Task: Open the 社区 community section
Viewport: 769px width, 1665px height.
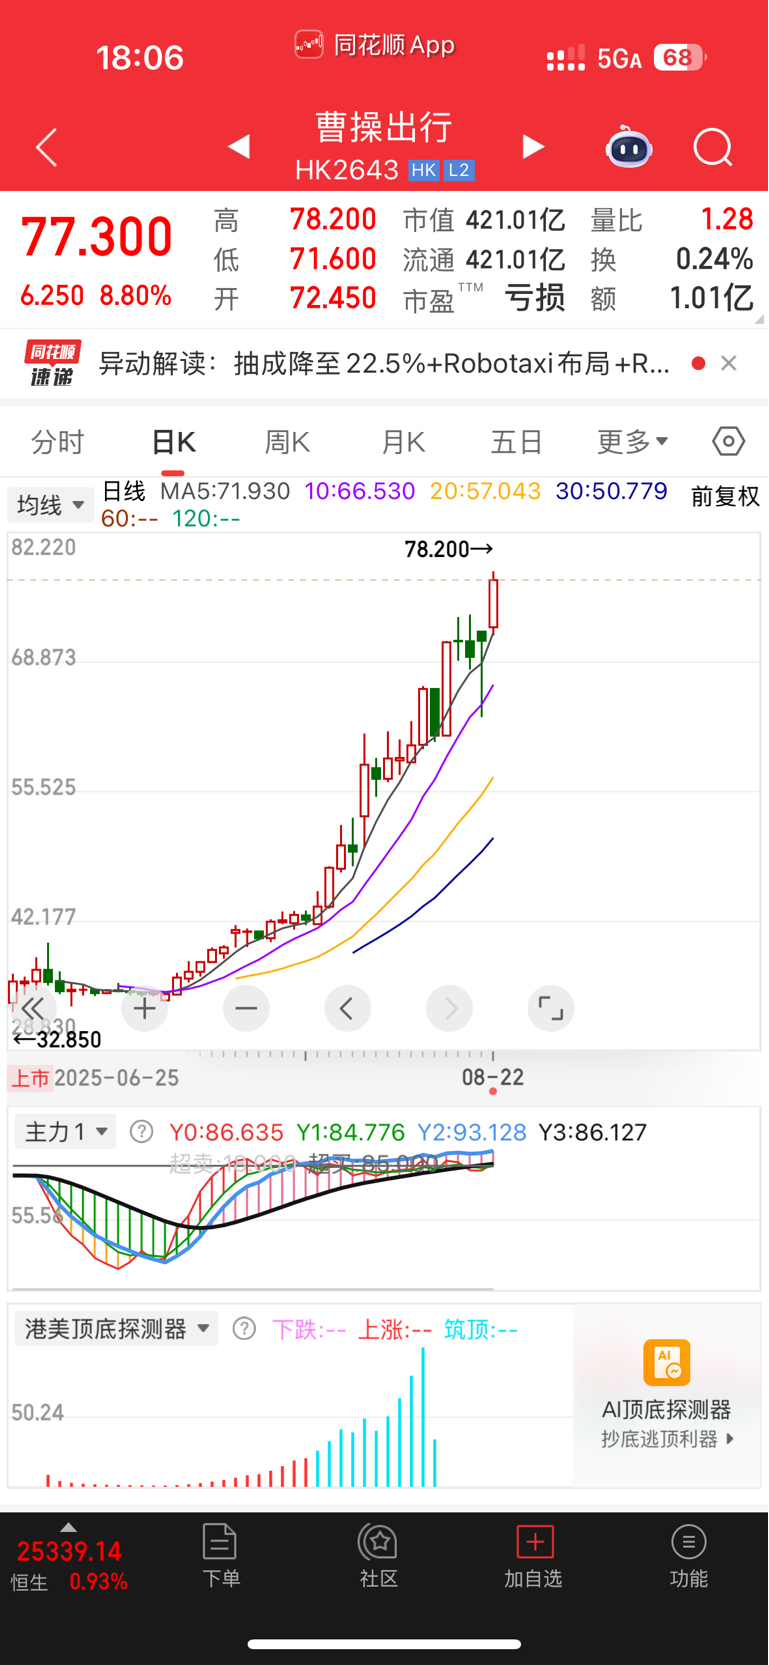Action: point(378,1555)
